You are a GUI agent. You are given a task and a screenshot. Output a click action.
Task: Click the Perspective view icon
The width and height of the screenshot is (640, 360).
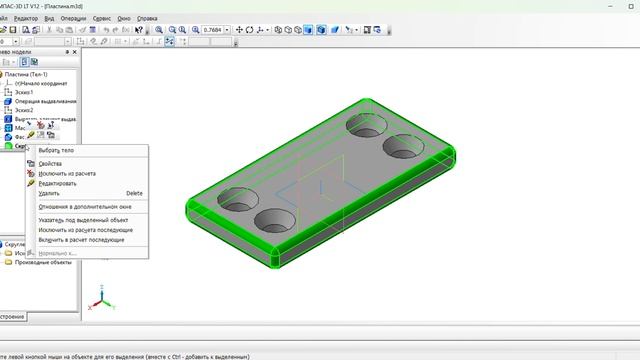click(x=335, y=30)
